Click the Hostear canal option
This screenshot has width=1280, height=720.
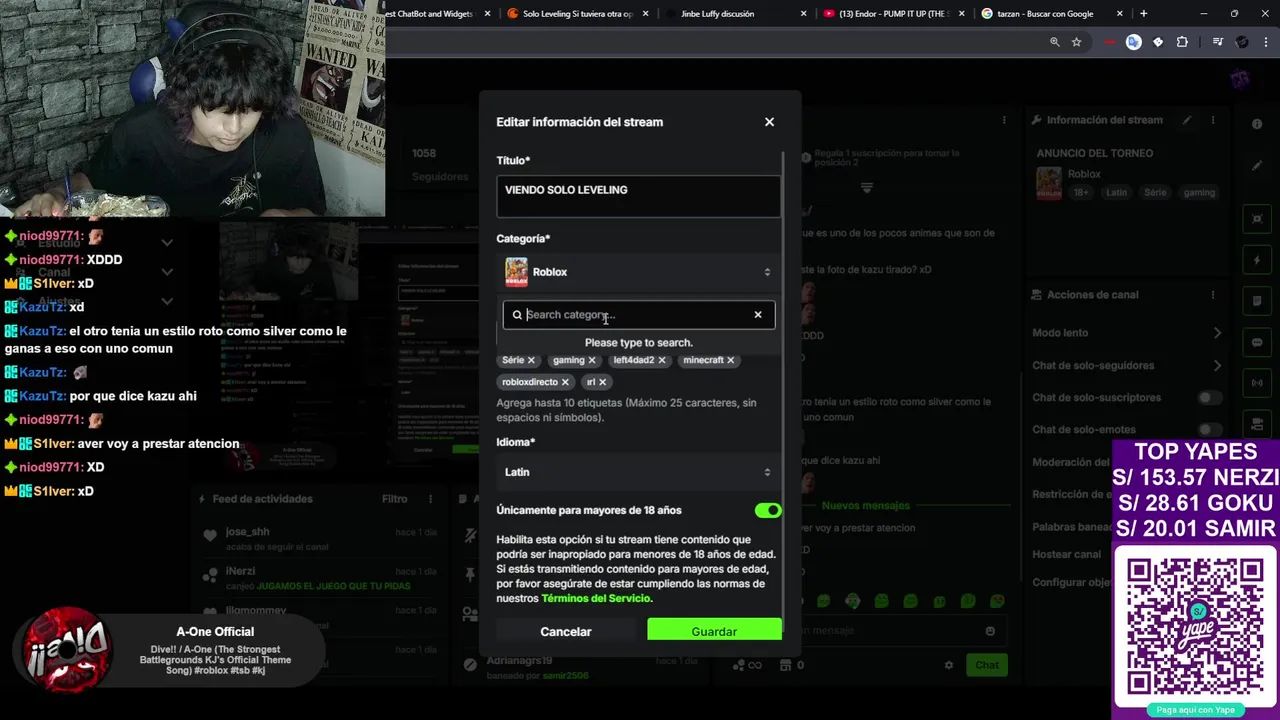[1066, 554]
